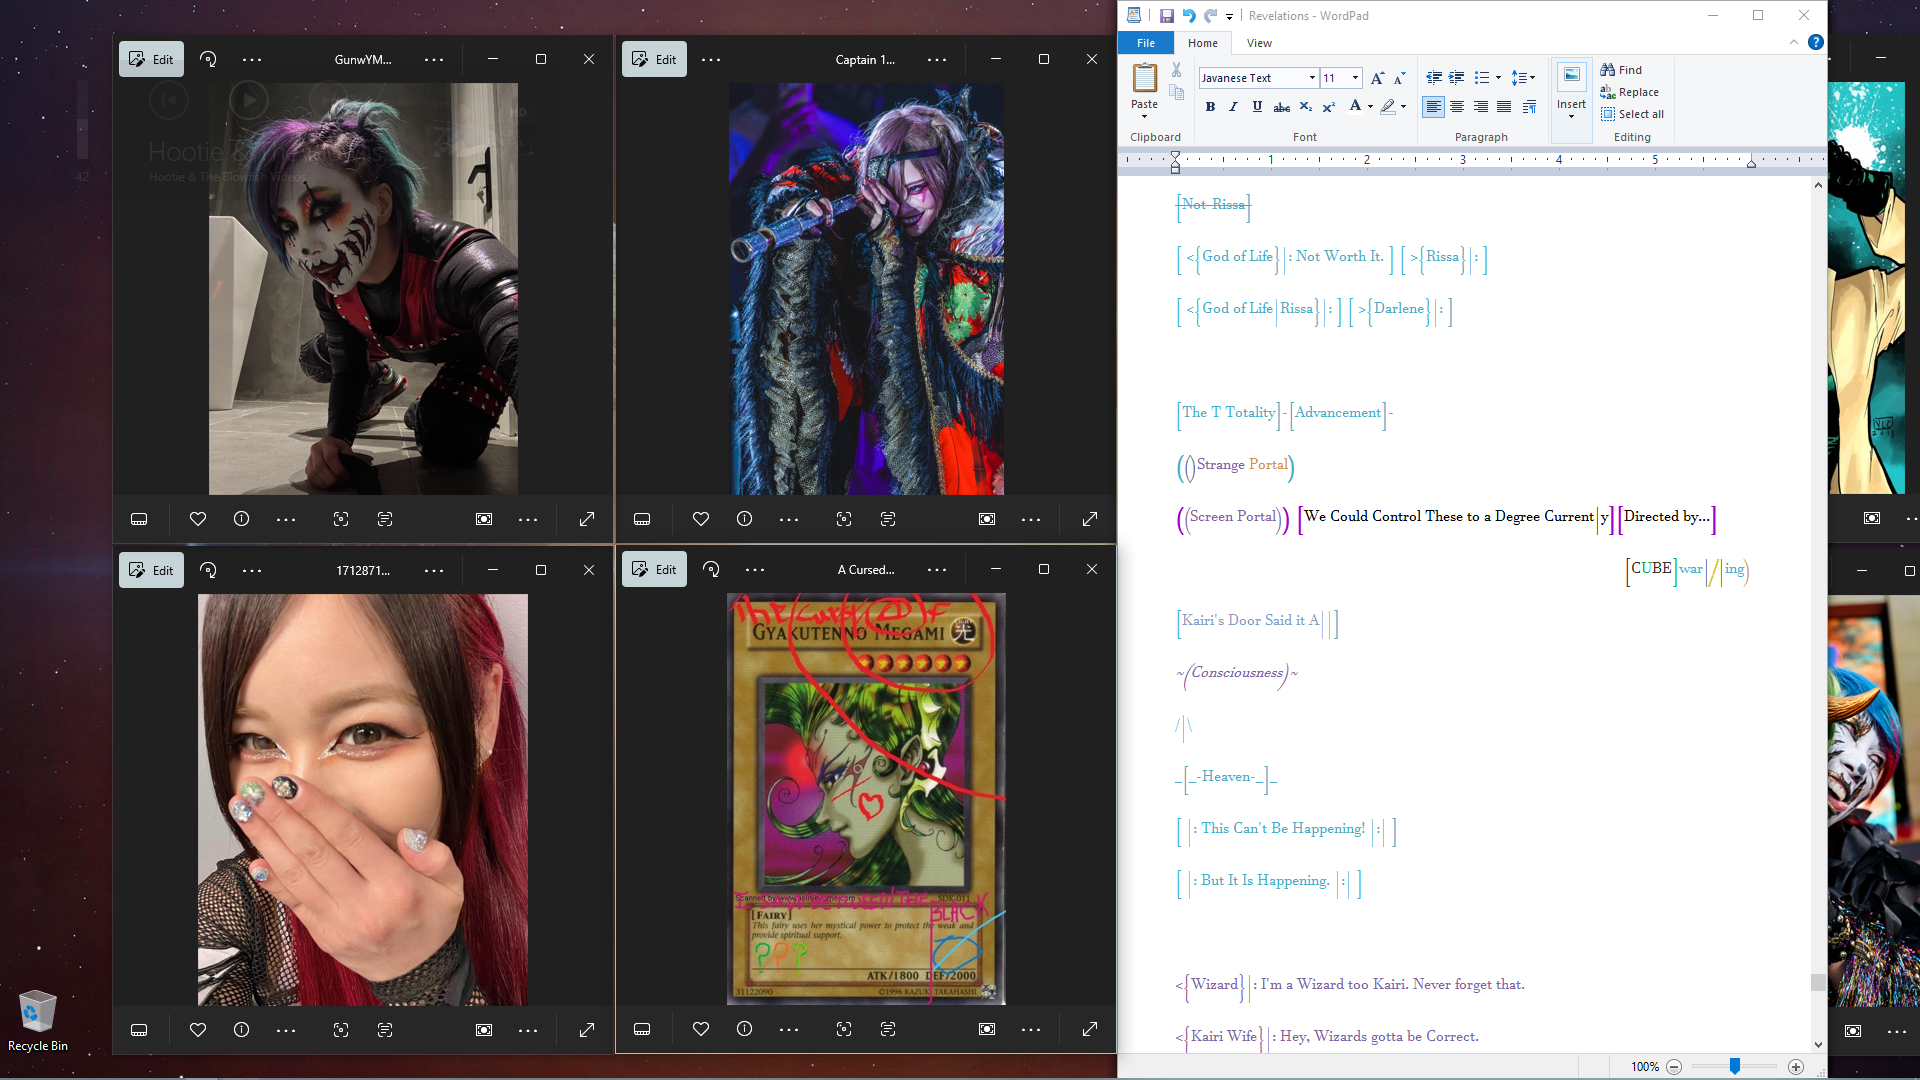The height and width of the screenshot is (1080, 1920).
Task: Customize Quick Access Toolbar dropdown
Action: coord(1229,17)
